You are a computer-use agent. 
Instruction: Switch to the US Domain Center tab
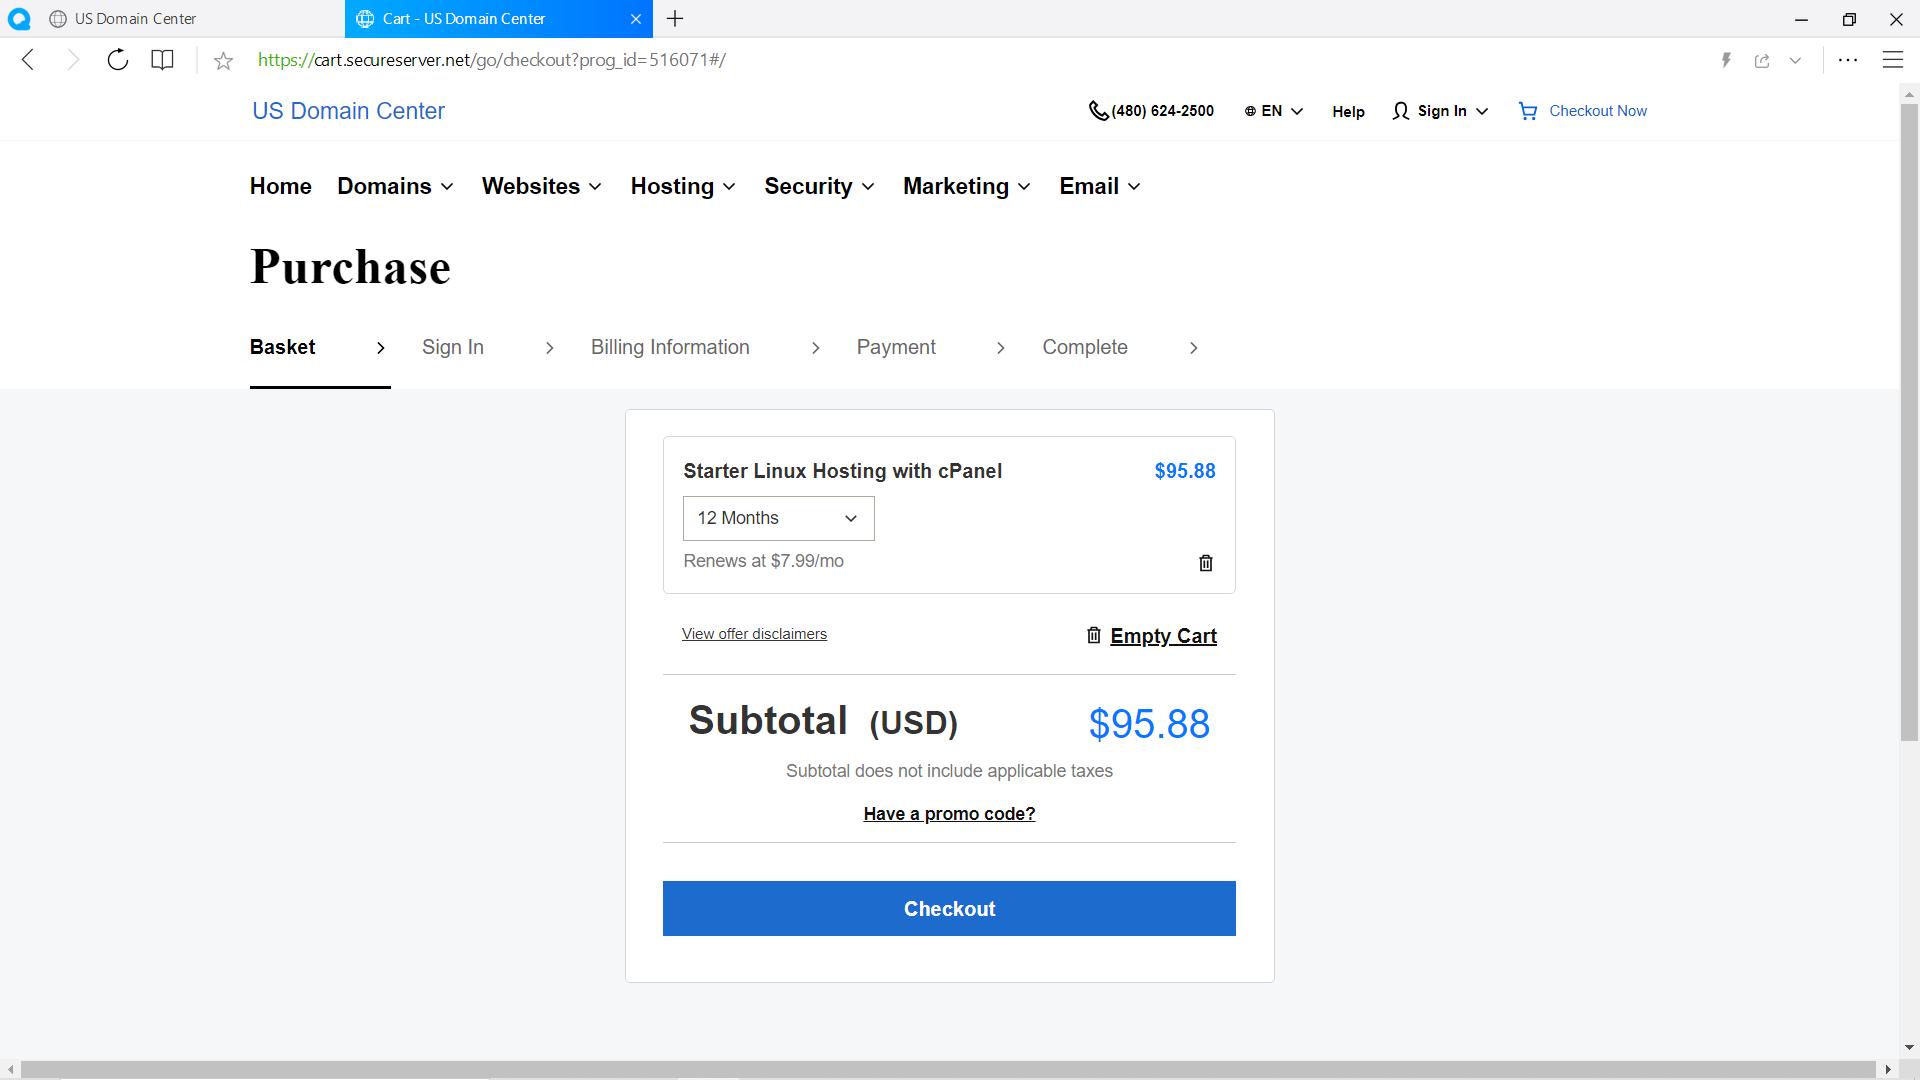pyautogui.click(x=135, y=19)
